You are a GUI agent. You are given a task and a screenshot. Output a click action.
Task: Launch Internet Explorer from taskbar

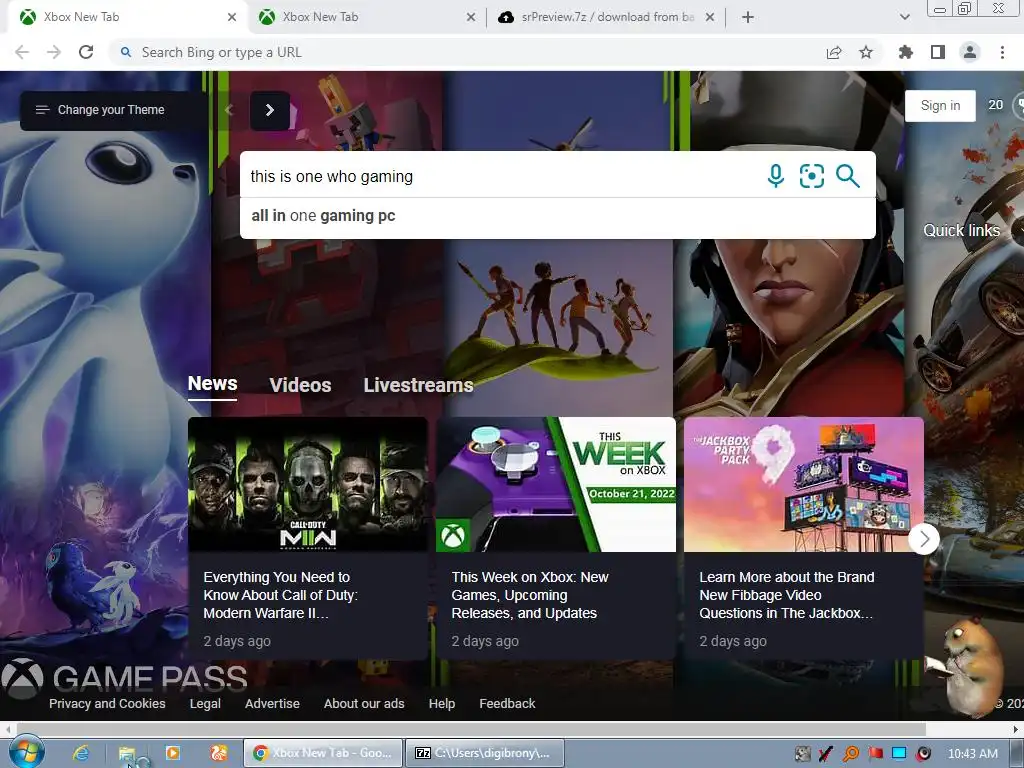pos(81,753)
